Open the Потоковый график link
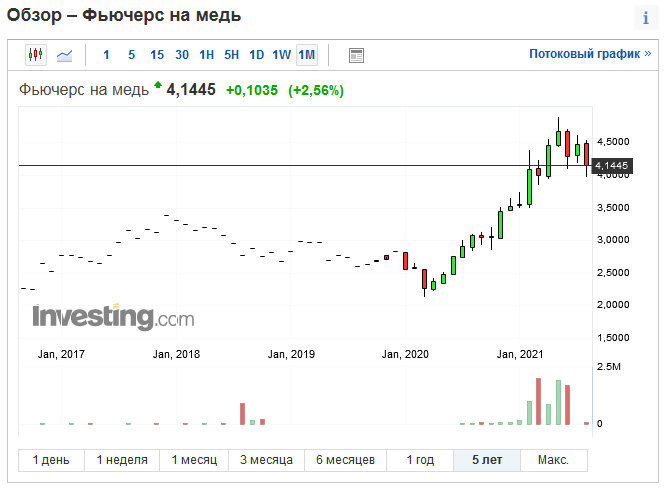Viewport: 670px width, 489px height. point(590,54)
